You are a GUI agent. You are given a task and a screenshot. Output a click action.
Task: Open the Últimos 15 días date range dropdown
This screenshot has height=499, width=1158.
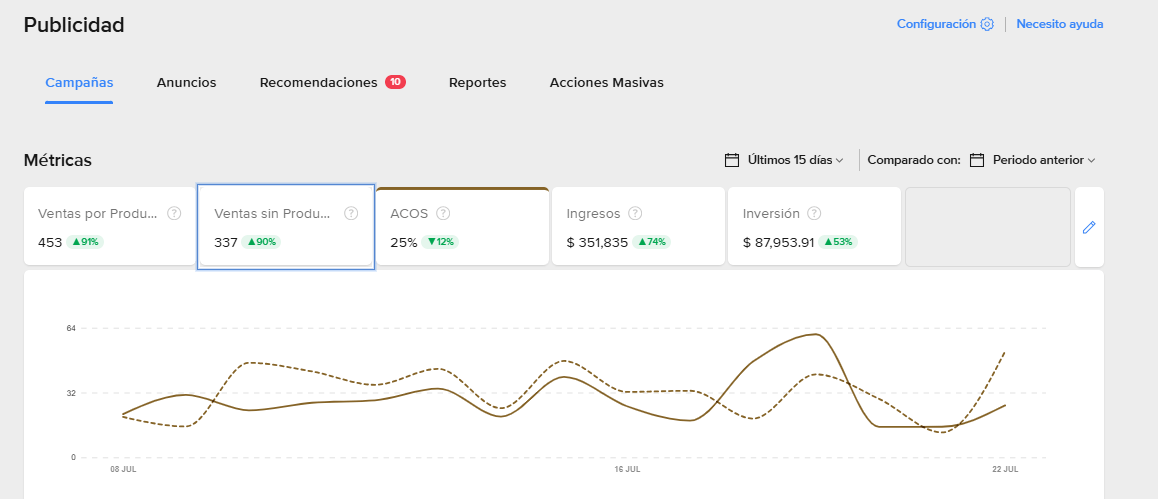coord(795,160)
